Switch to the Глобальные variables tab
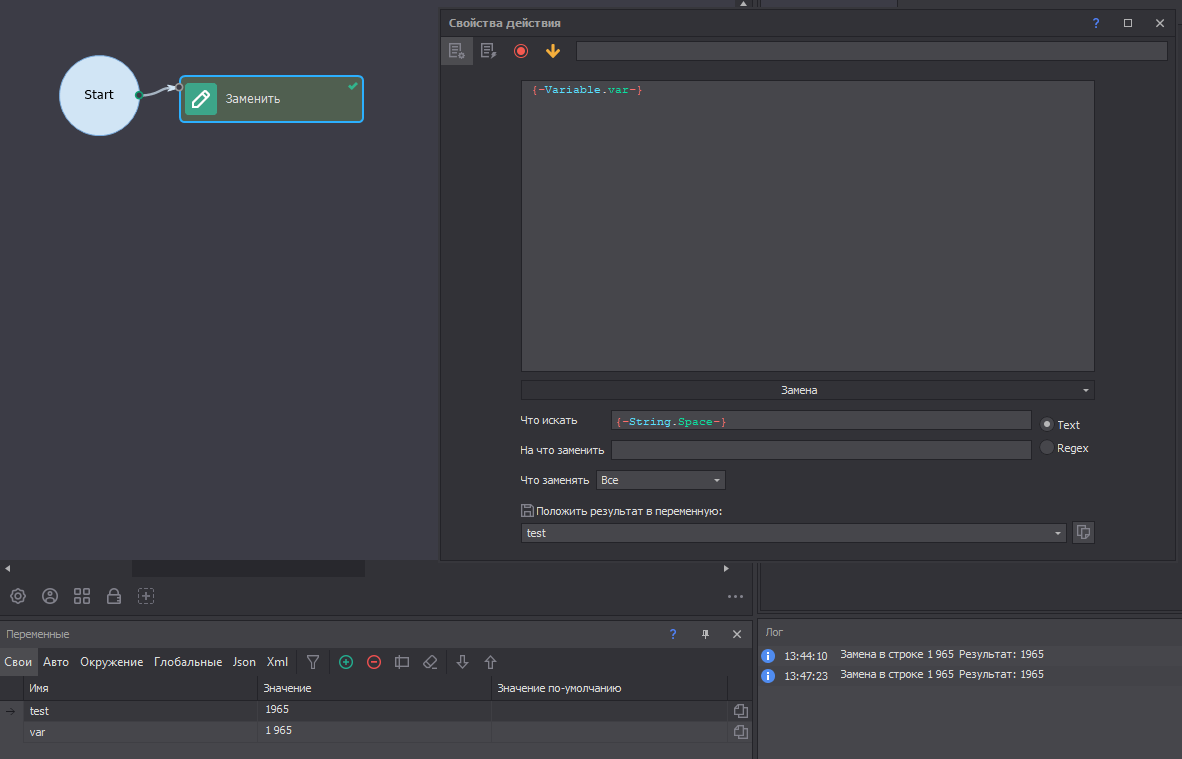Image resolution: width=1182 pixels, height=759 pixels. point(188,662)
